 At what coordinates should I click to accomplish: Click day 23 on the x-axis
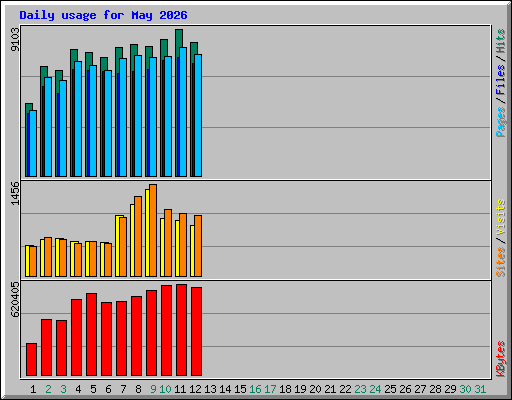pos(360,389)
